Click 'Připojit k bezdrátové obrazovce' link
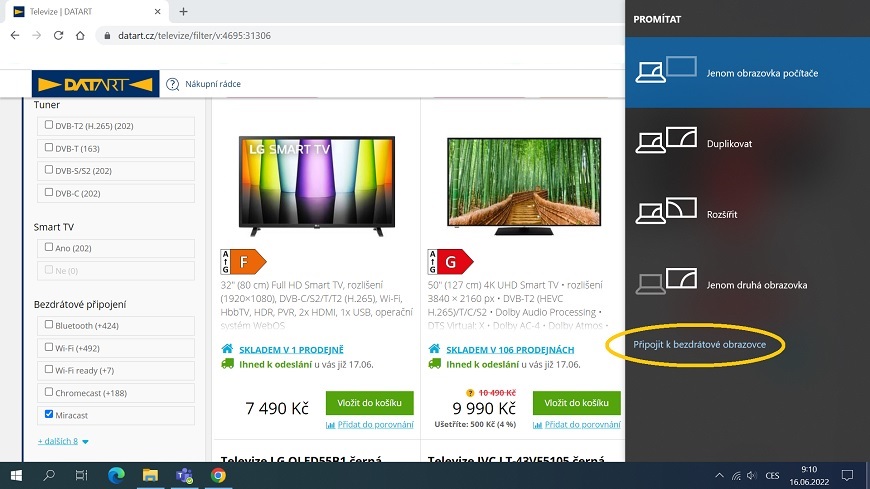Viewport: 870px width, 489px height. [699, 345]
